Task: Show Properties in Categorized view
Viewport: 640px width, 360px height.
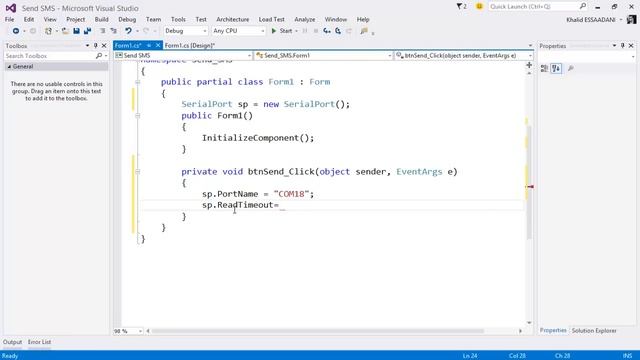Action: click(x=544, y=69)
